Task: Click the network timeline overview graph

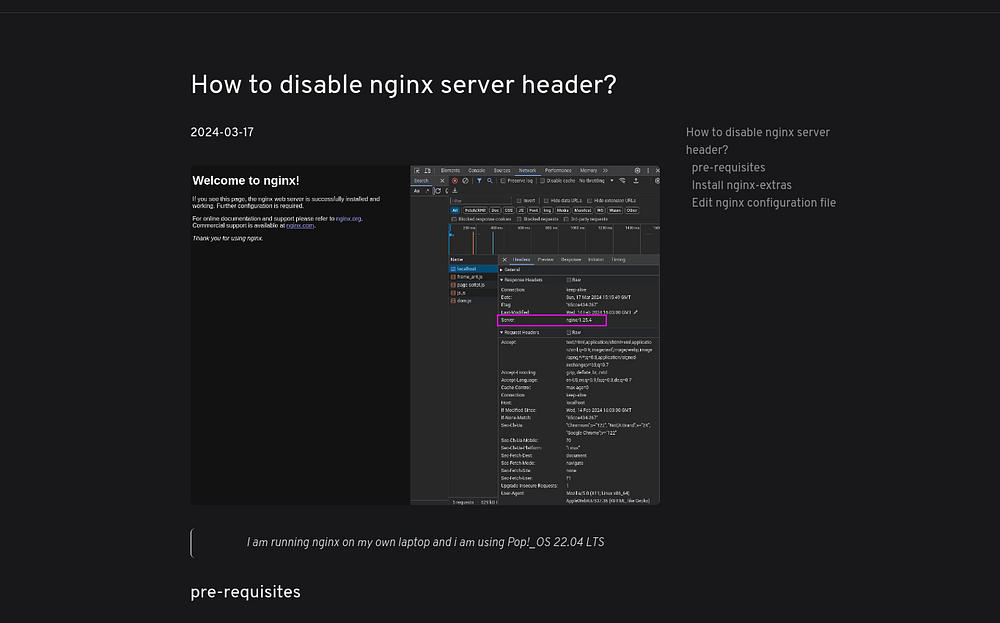Action: (554, 240)
